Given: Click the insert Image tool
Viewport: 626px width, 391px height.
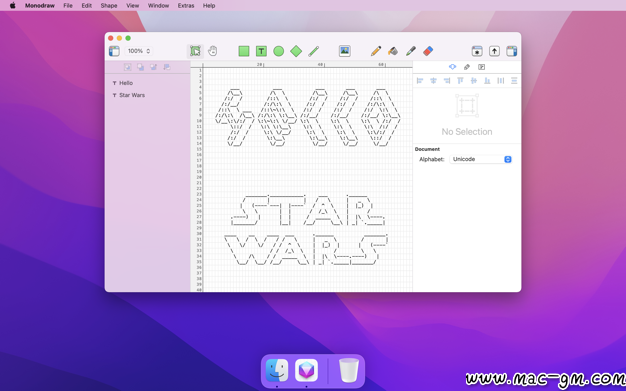Looking at the screenshot, I should click(x=345, y=51).
